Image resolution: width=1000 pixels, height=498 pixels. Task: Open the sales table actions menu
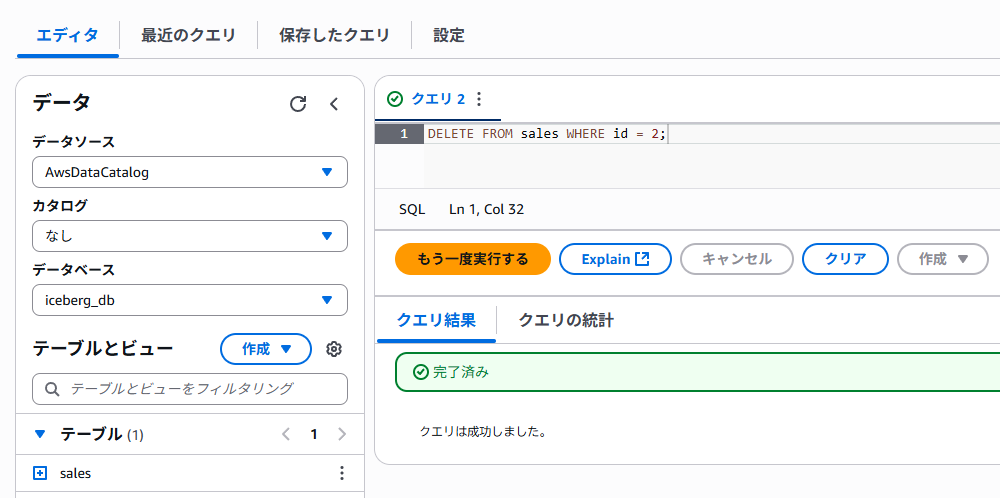pyautogui.click(x=342, y=473)
